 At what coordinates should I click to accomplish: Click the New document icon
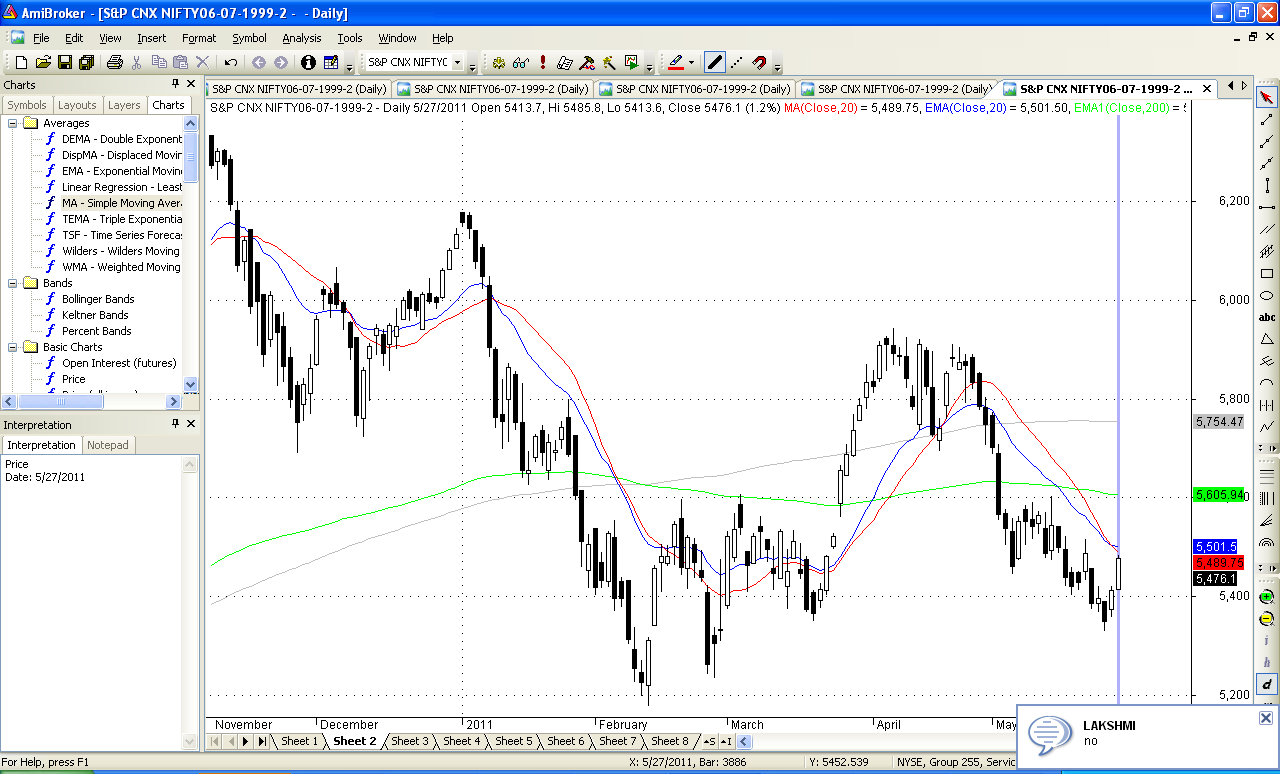click(20, 62)
